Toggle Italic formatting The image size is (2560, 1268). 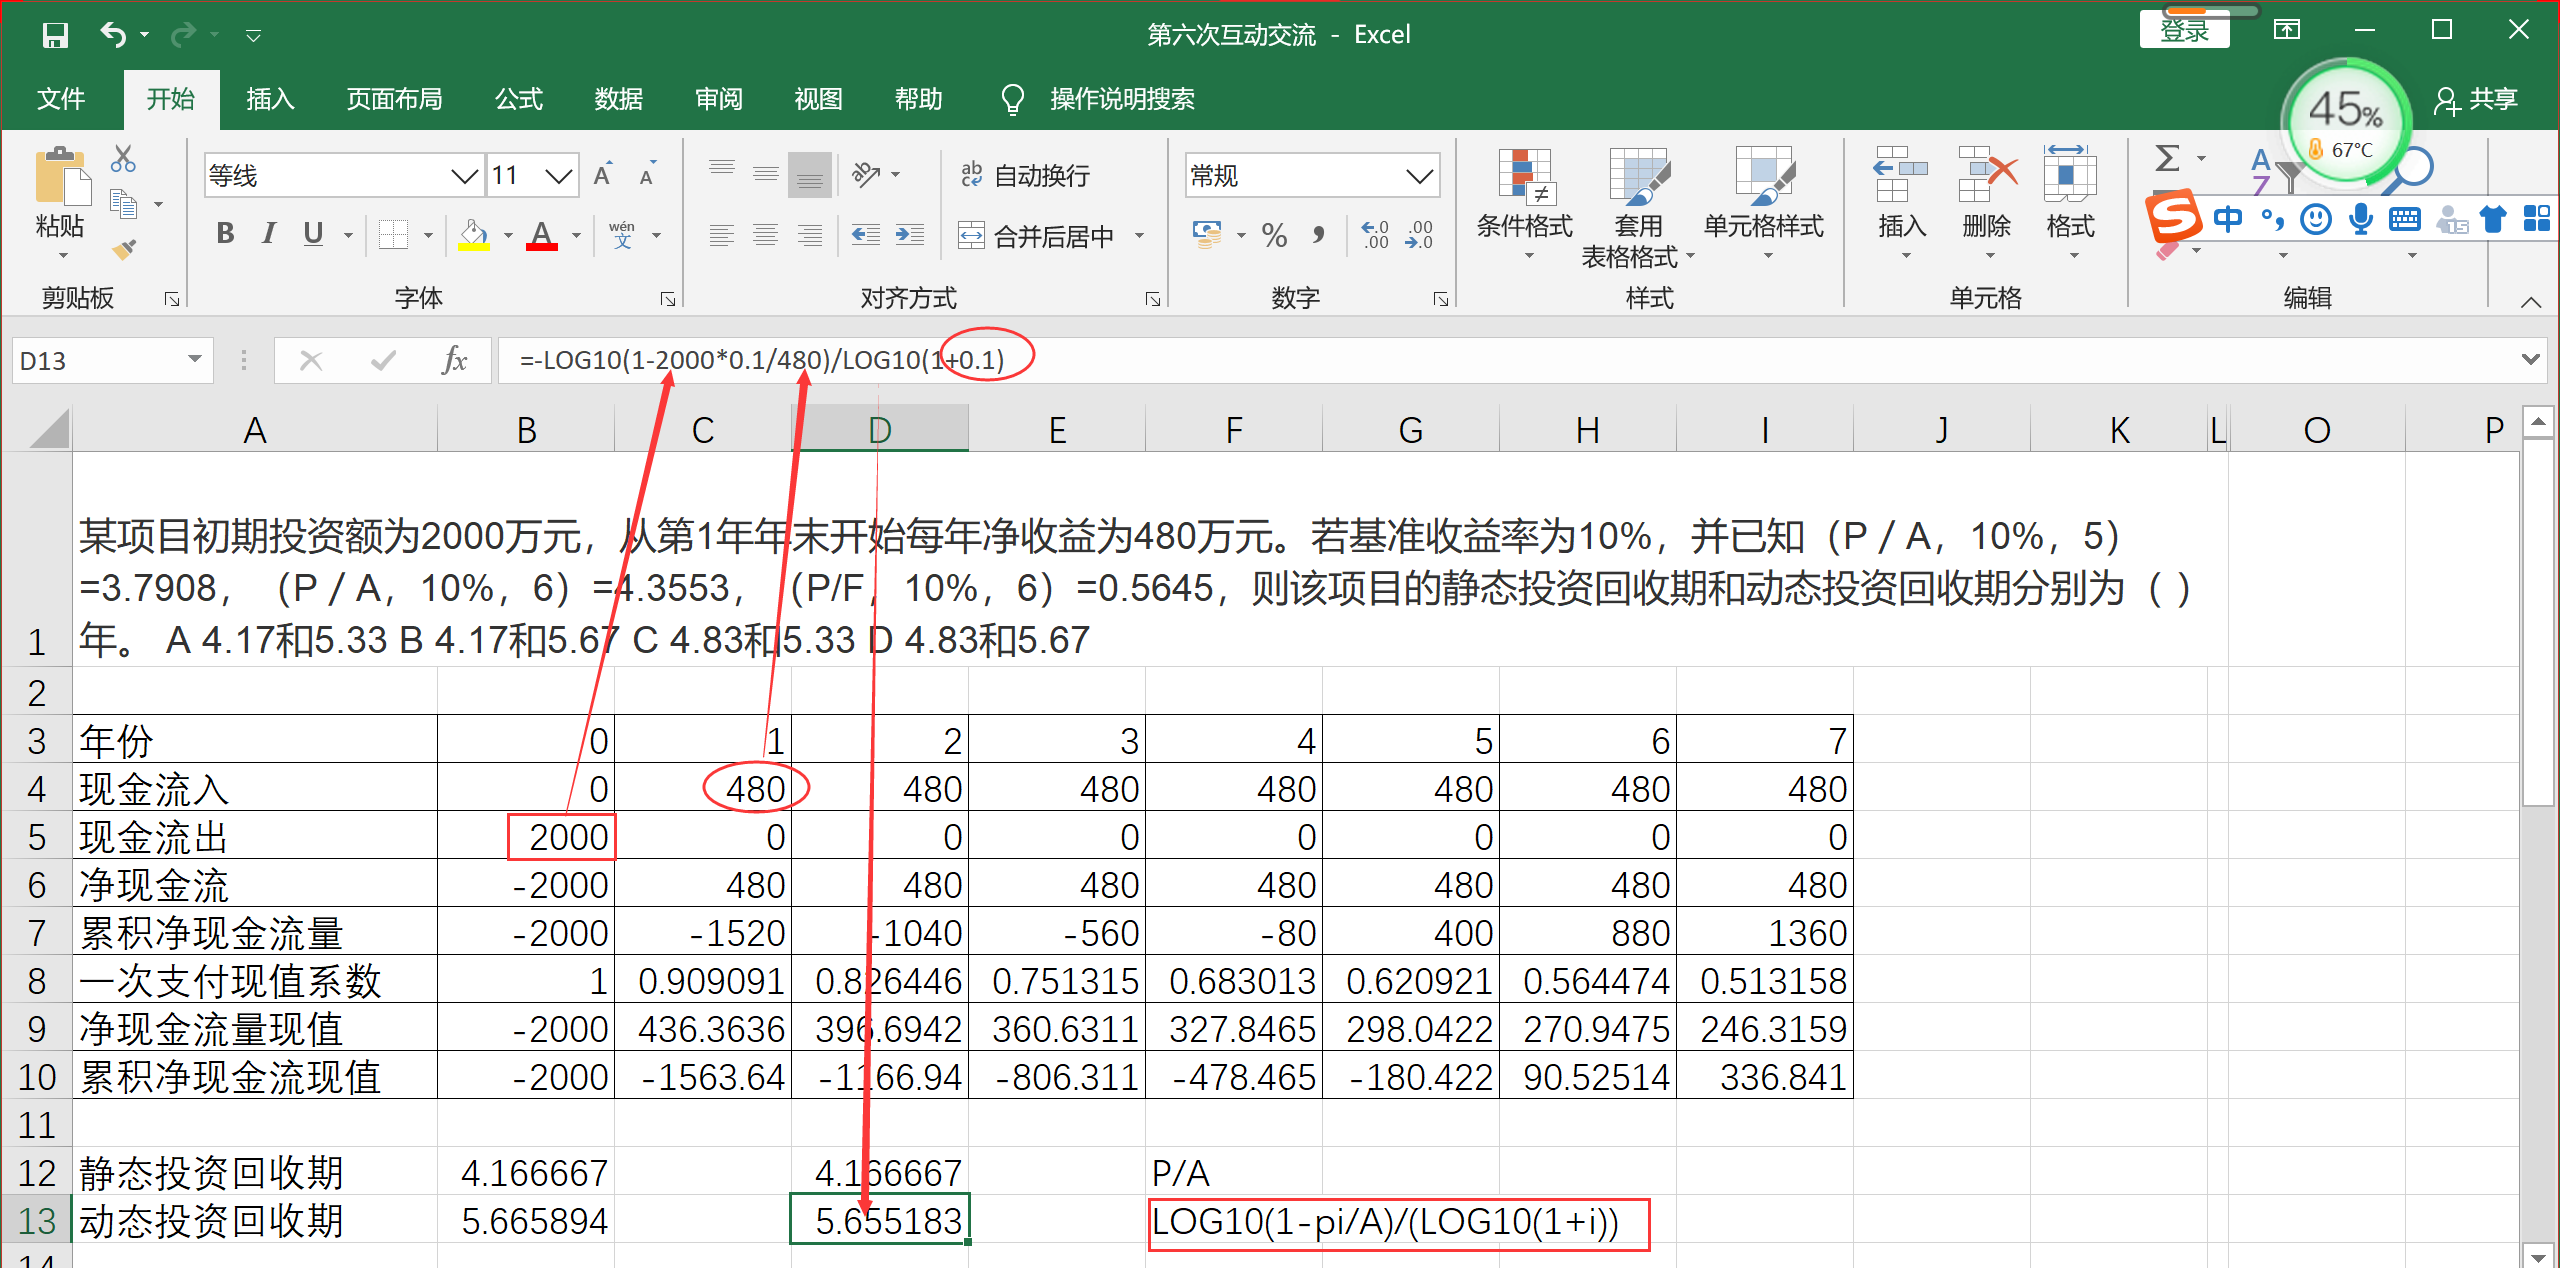[268, 234]
